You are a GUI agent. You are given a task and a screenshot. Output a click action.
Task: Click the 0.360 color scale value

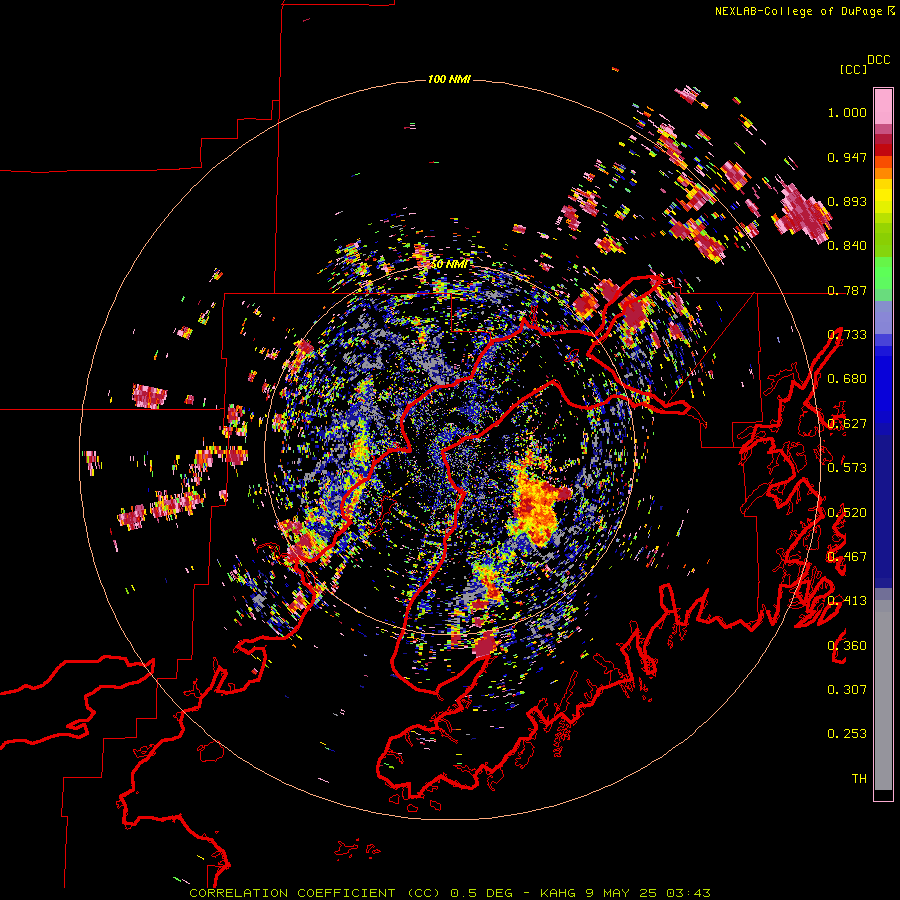click(x=847, y=646)
